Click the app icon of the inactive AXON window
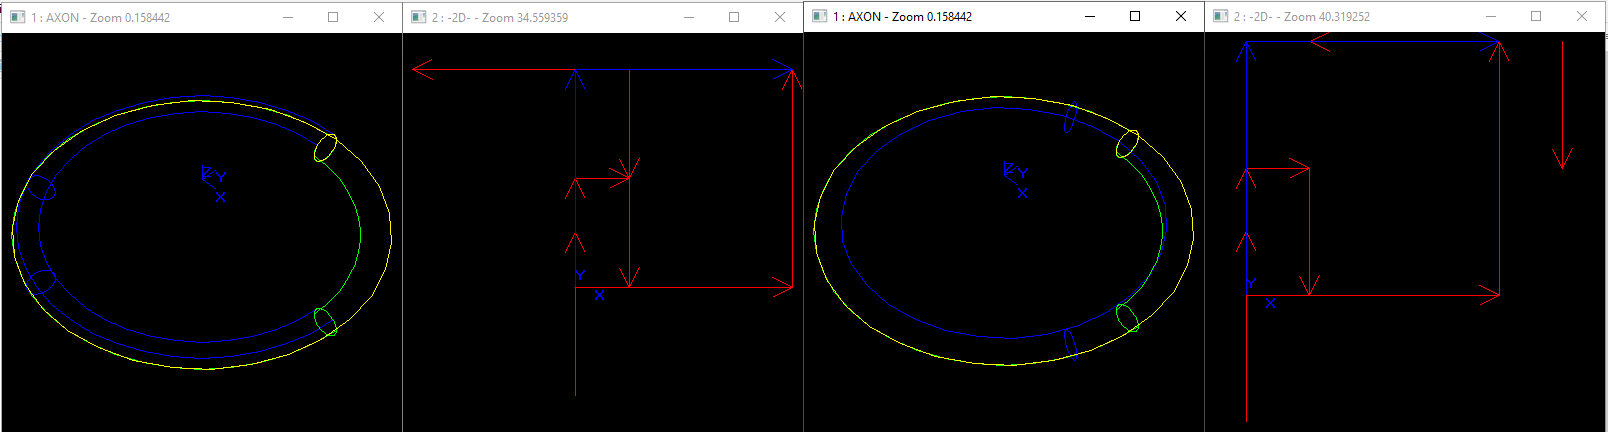The height and width of the screenshot is (432, 1608). coord(17,17)
